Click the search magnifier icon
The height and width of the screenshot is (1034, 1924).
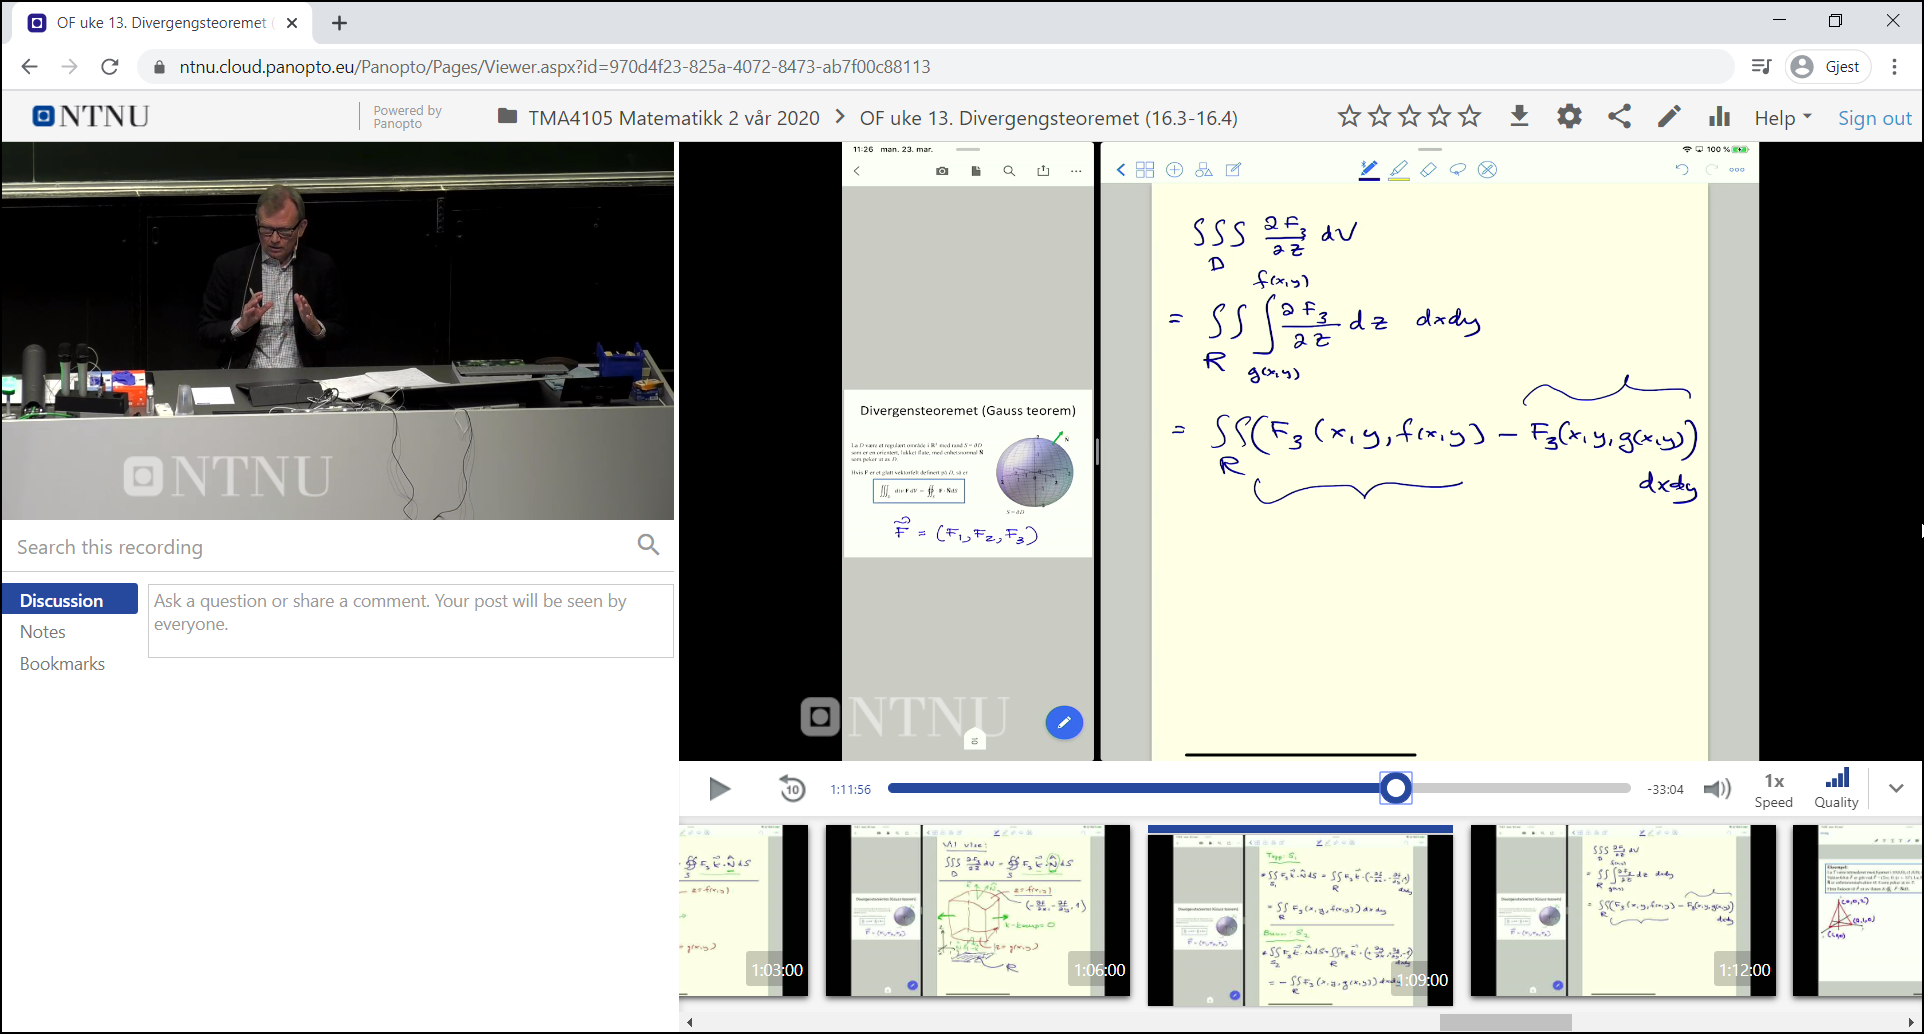(x=648, y=545)
